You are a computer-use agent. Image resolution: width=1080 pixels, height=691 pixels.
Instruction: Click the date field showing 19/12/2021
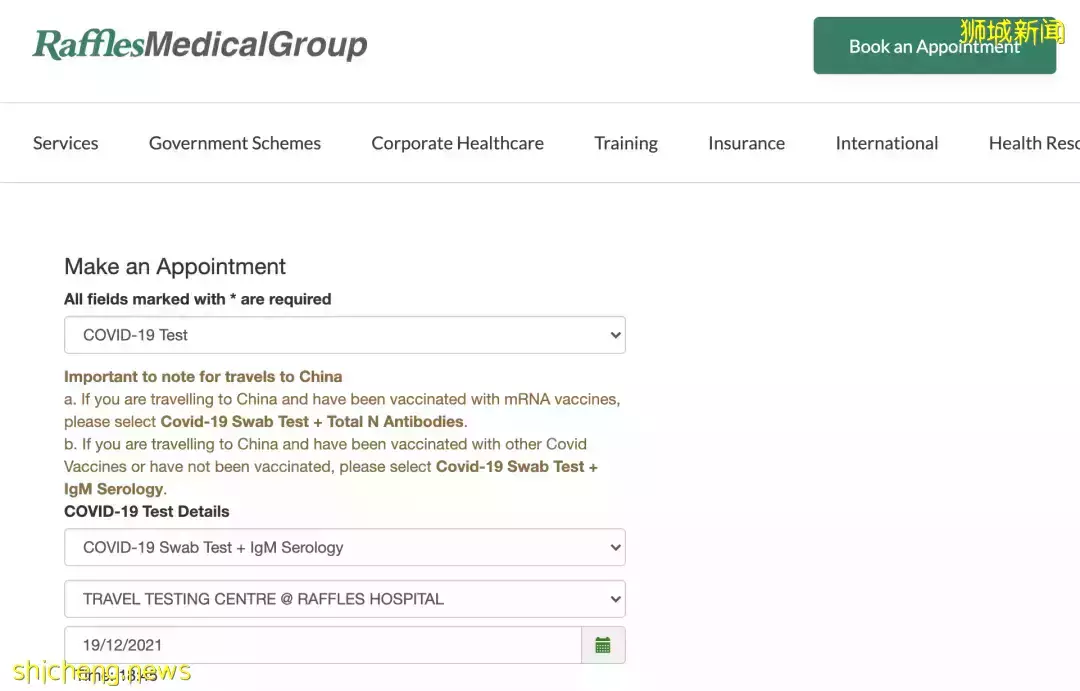[x=320, y=645]
